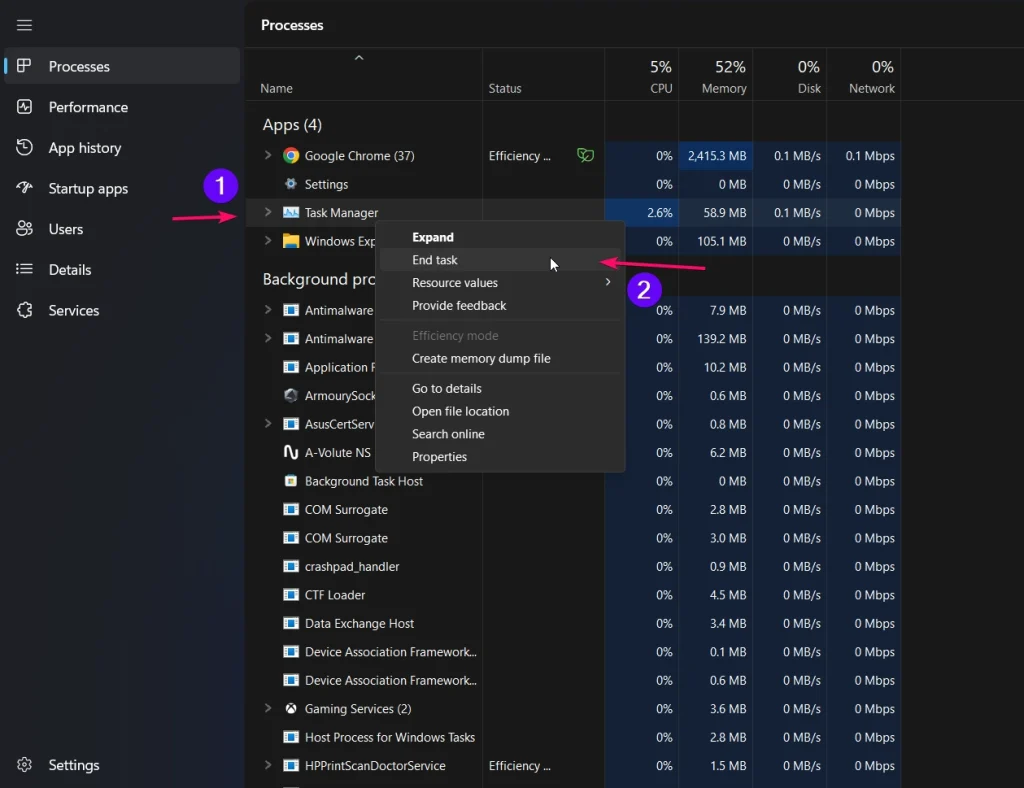This screenshot has width=1024, height=788.
Task: Open the Services page
Action: point(122,310)
